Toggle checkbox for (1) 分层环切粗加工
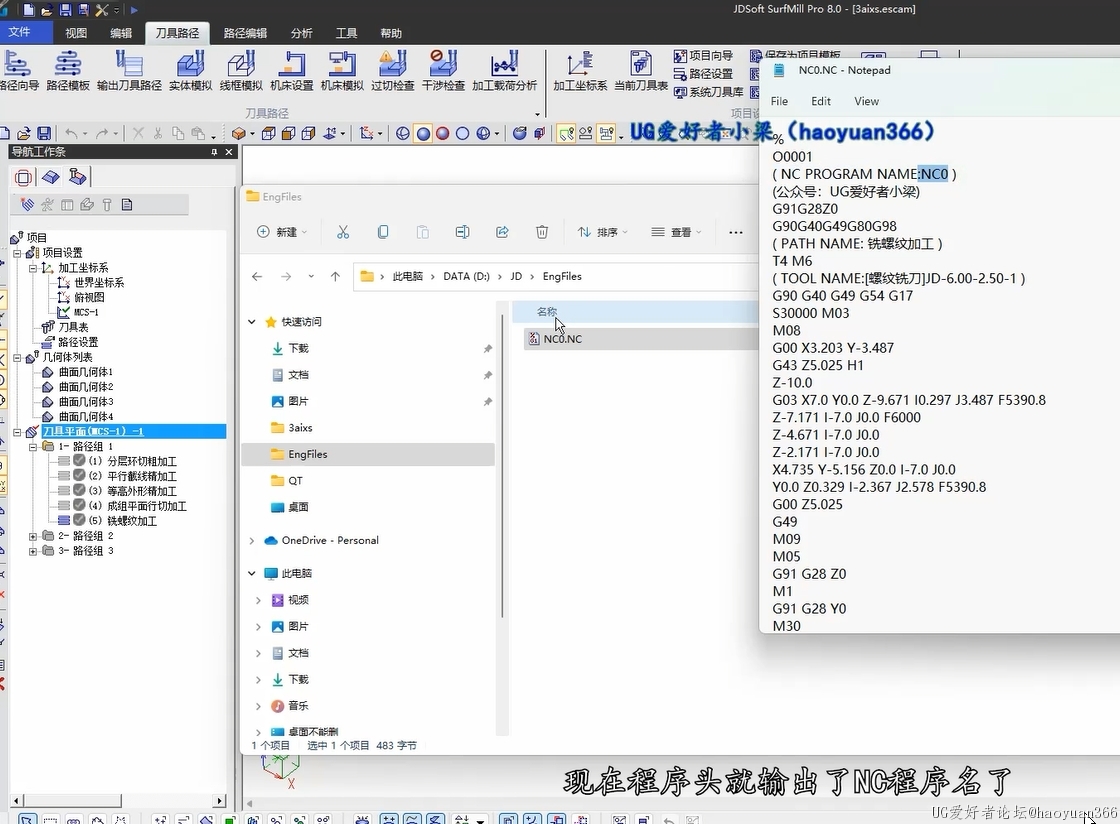 pyautogui.click(x=79, y=461)
